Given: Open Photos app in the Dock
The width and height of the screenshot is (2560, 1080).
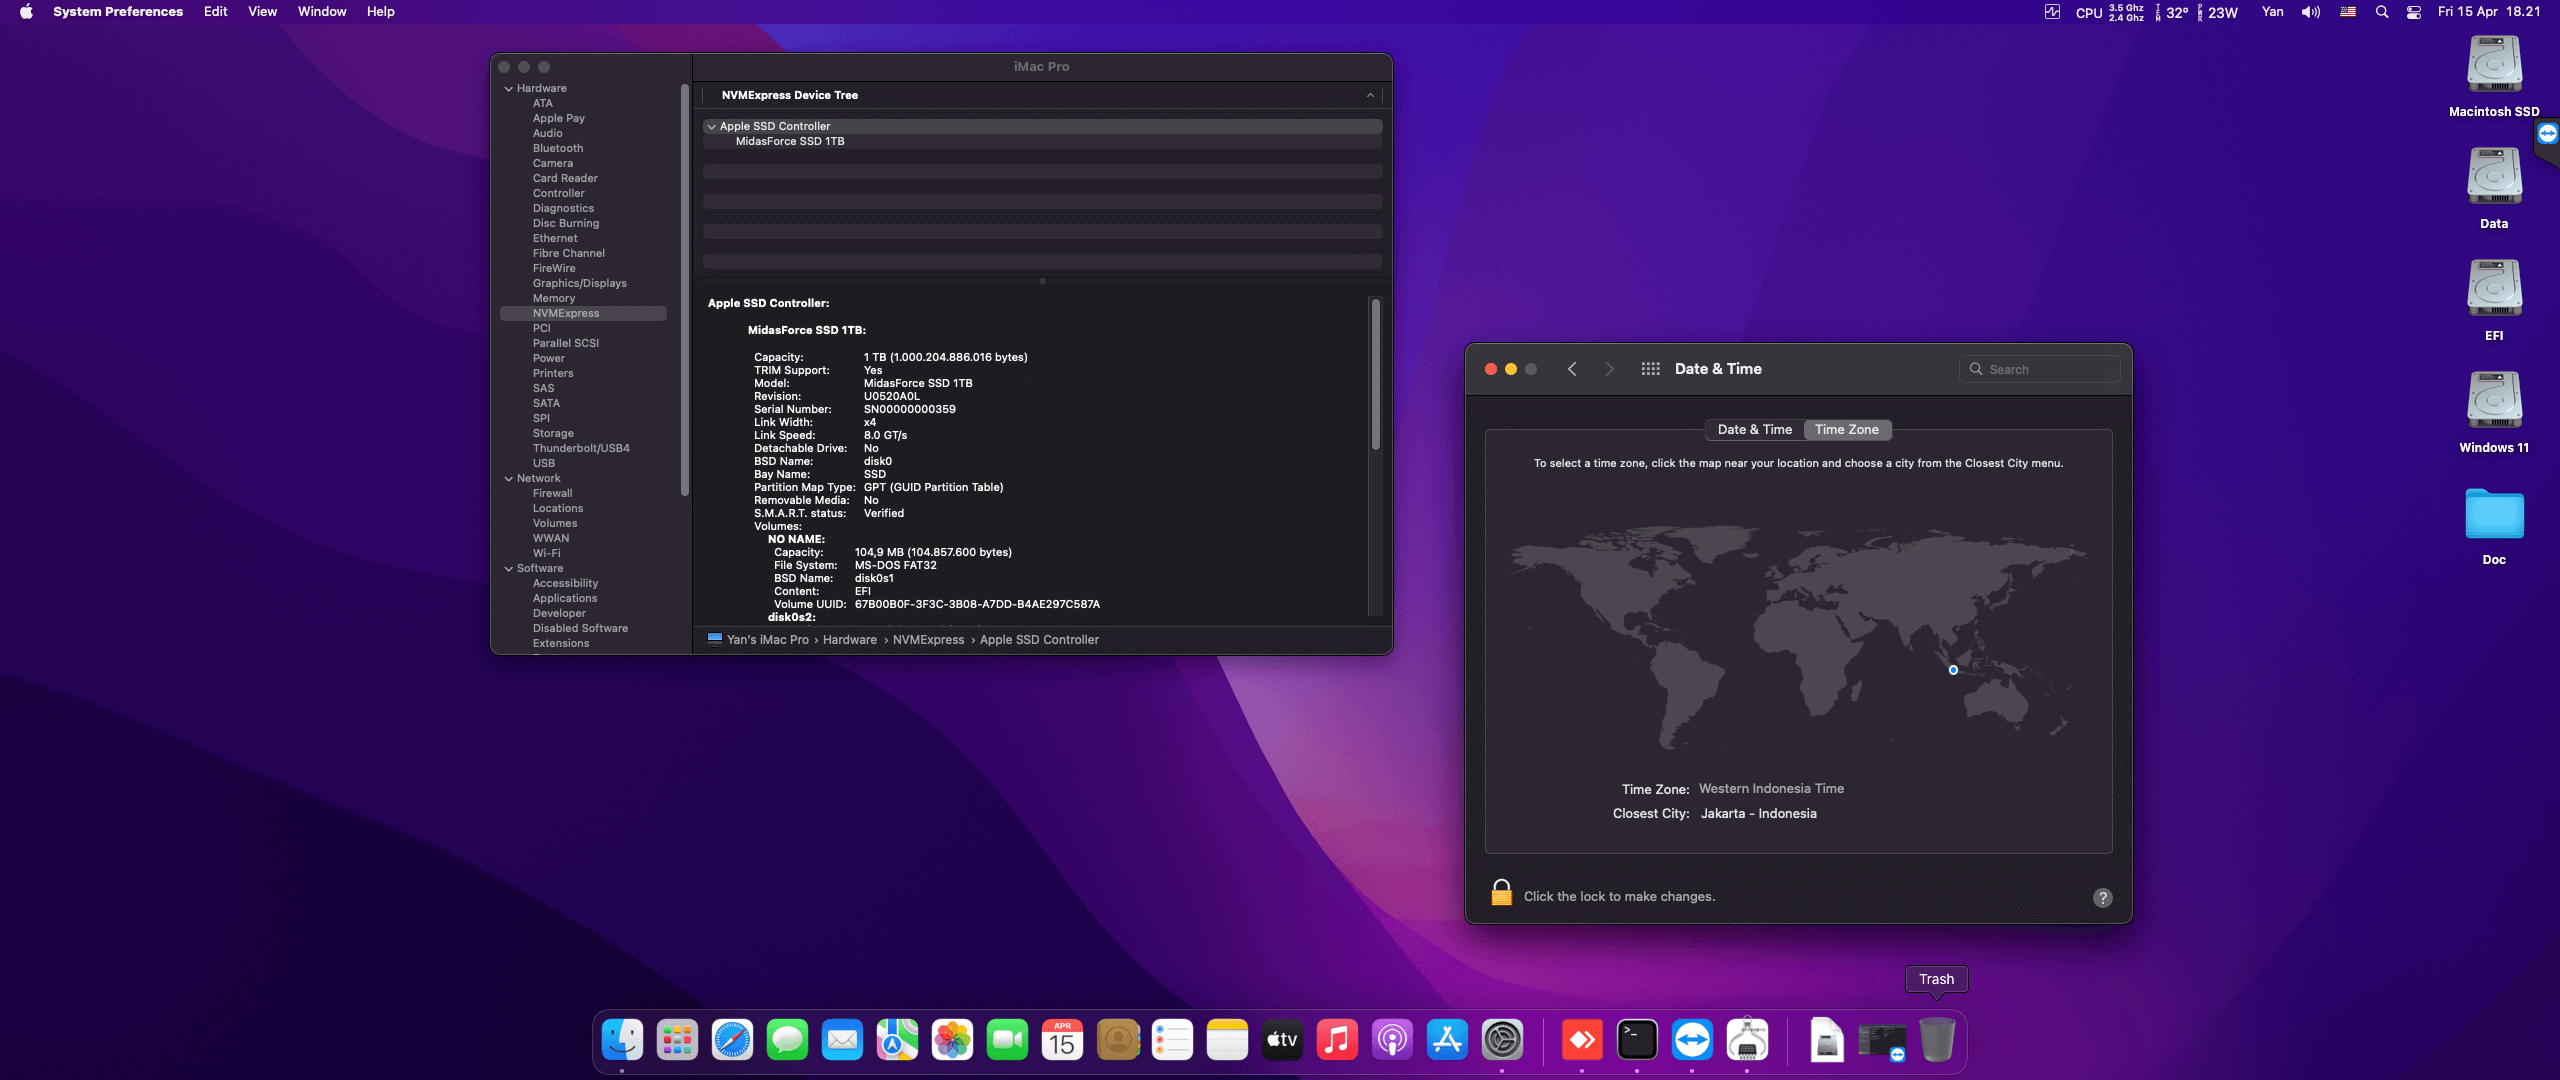Looking at the screenshot, I should point(952,1040).
